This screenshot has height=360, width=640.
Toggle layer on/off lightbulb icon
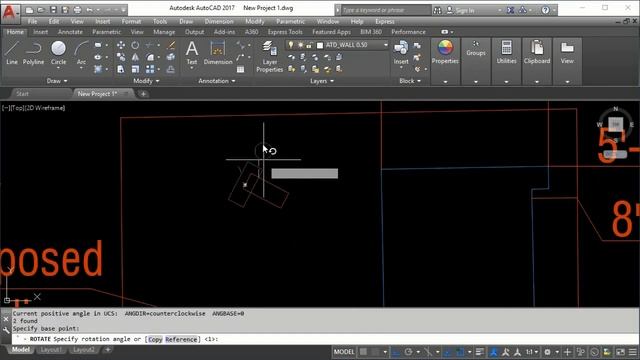pos(291,45)
